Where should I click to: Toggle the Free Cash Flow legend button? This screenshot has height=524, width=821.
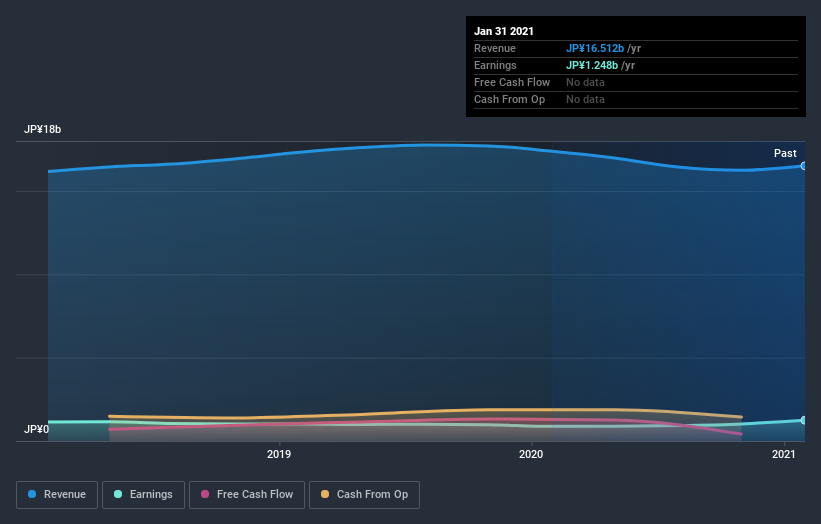(247, 495)
